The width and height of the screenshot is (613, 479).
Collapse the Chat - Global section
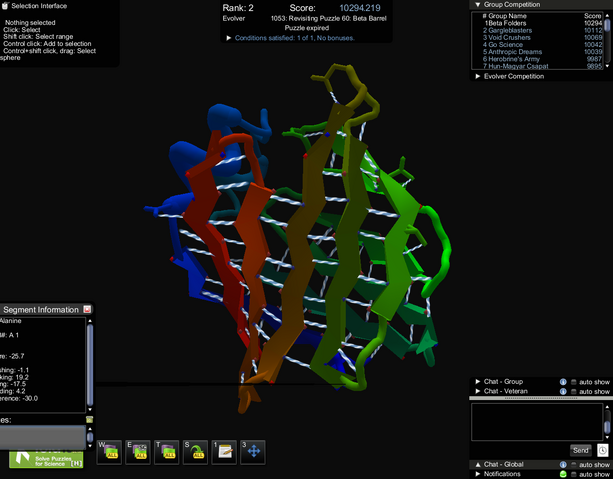[478, 465]
